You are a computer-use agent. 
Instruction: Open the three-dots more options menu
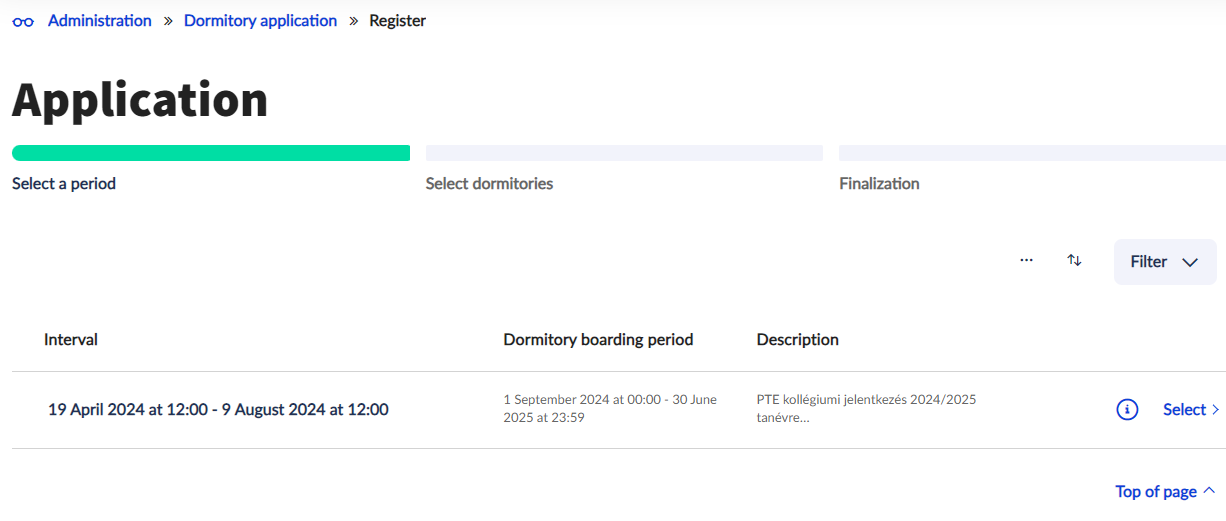click(x=1026, y=260)
